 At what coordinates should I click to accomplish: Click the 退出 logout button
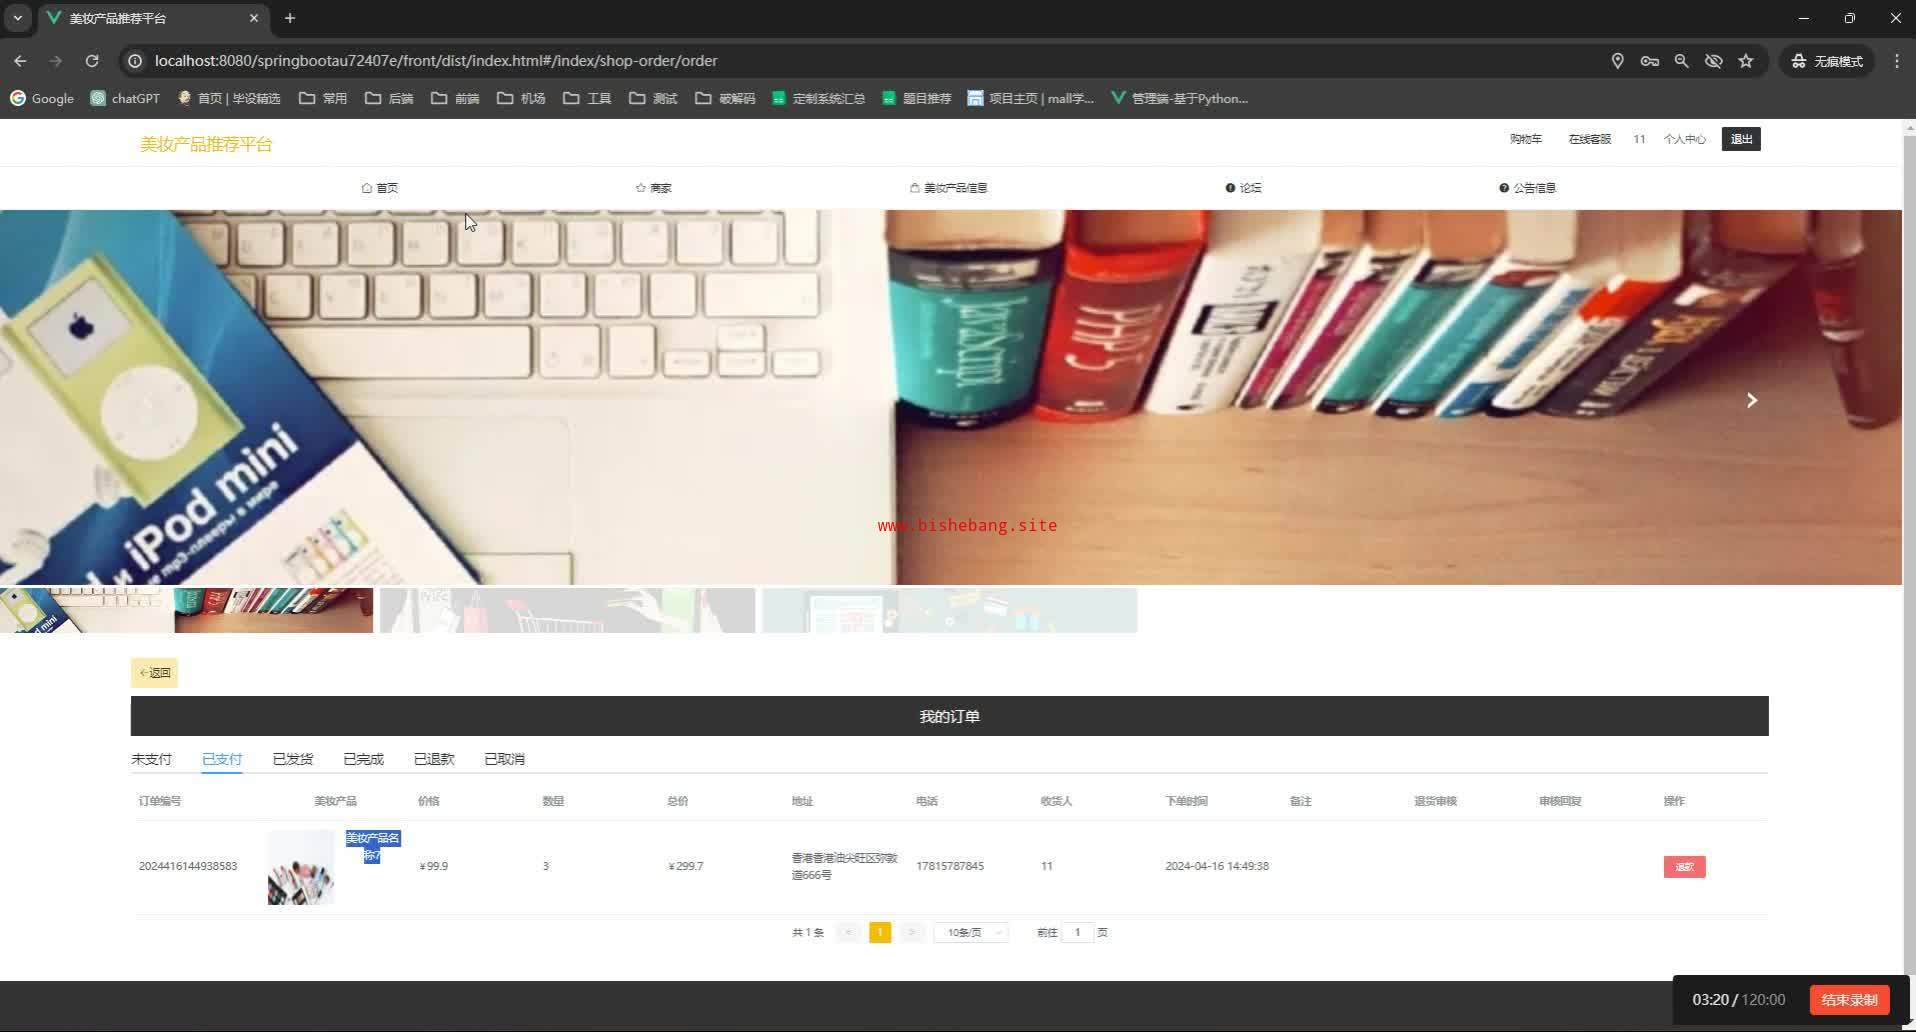[x=1741, y=139]
